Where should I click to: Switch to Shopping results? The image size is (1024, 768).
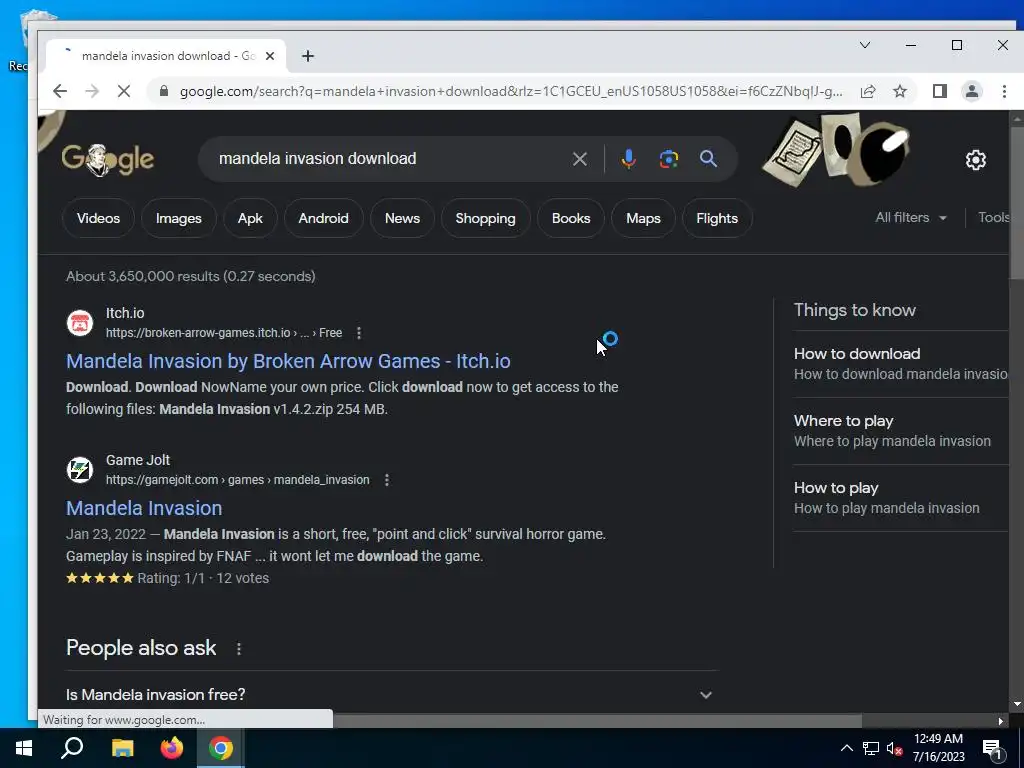tap(485, 218)
